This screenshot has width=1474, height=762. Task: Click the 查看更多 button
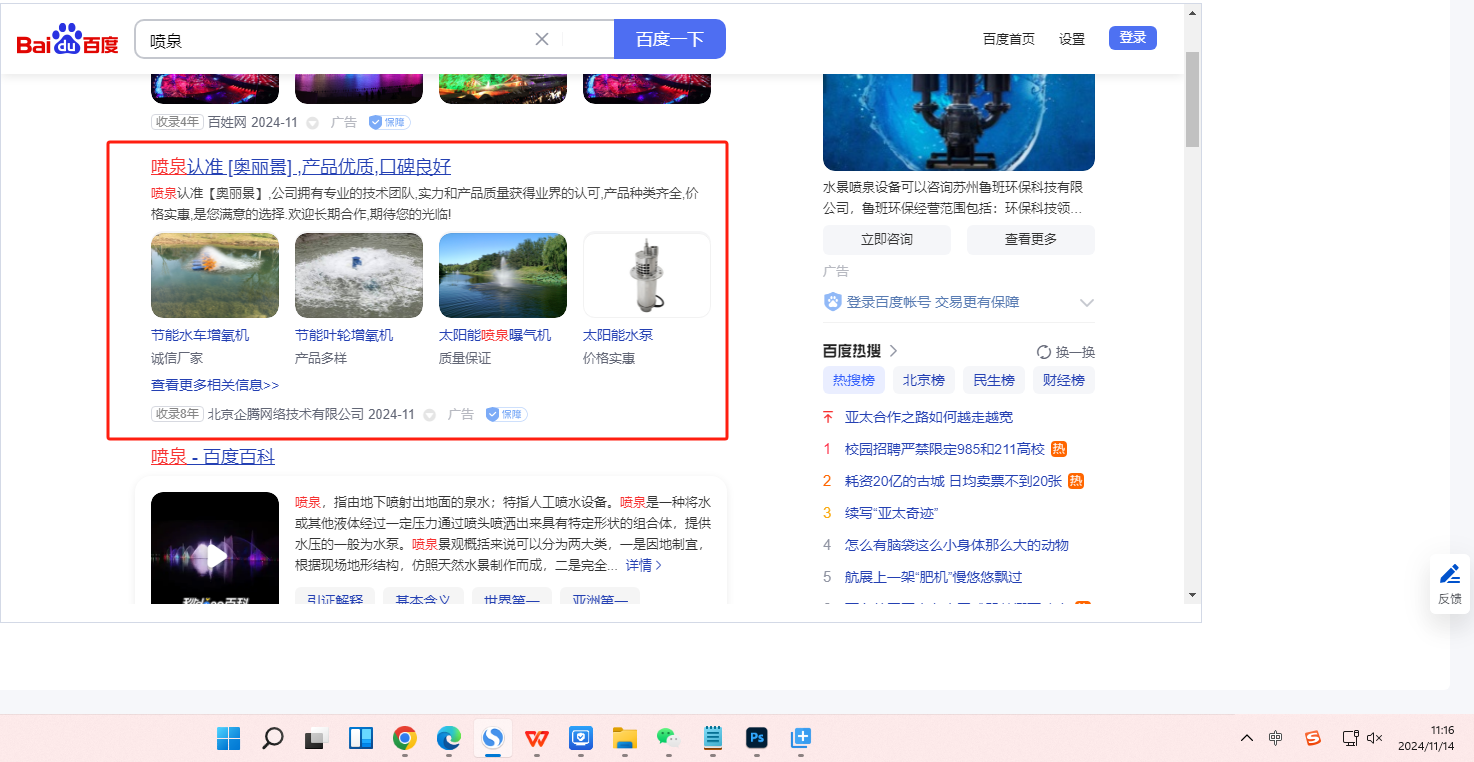[1031, 239]
